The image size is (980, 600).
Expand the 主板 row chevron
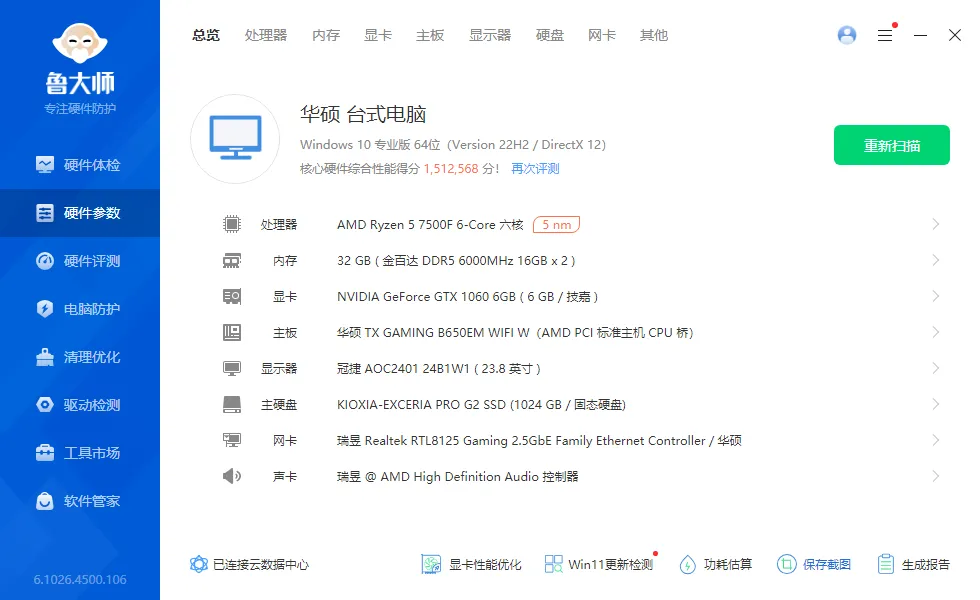pyautogui.click(x=936, y=332)
